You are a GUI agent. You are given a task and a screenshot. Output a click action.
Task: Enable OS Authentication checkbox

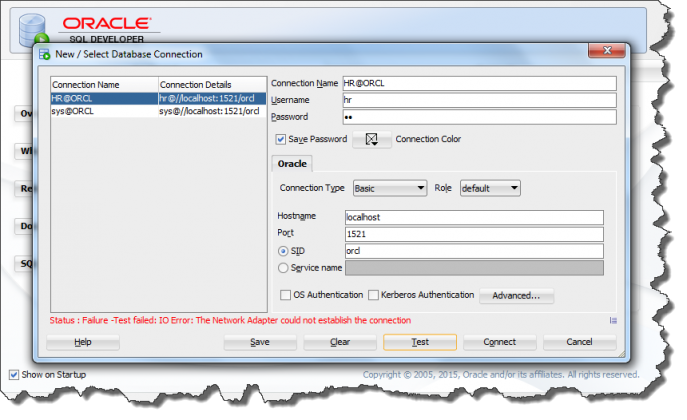(286, 295)
